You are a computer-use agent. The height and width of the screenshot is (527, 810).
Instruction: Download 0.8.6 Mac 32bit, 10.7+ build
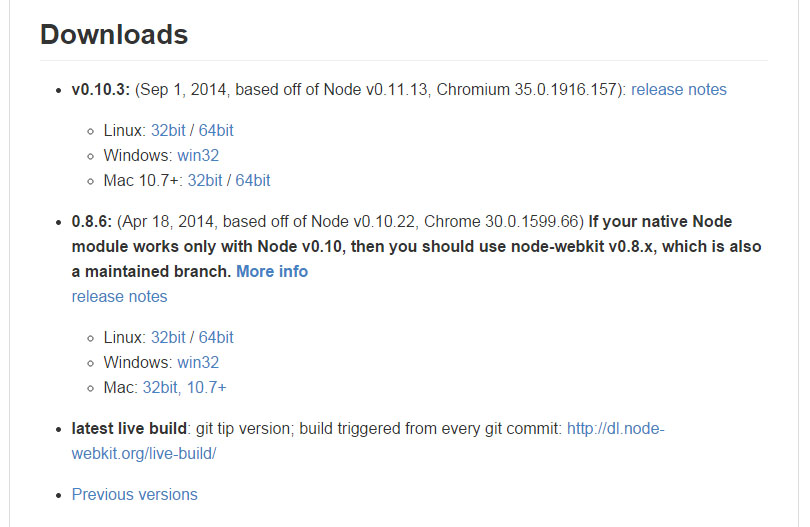coord(185,388)
